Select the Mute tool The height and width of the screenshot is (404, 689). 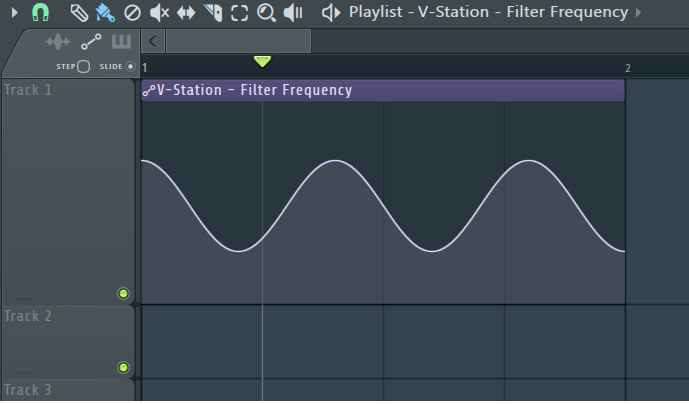click(159, 13)
